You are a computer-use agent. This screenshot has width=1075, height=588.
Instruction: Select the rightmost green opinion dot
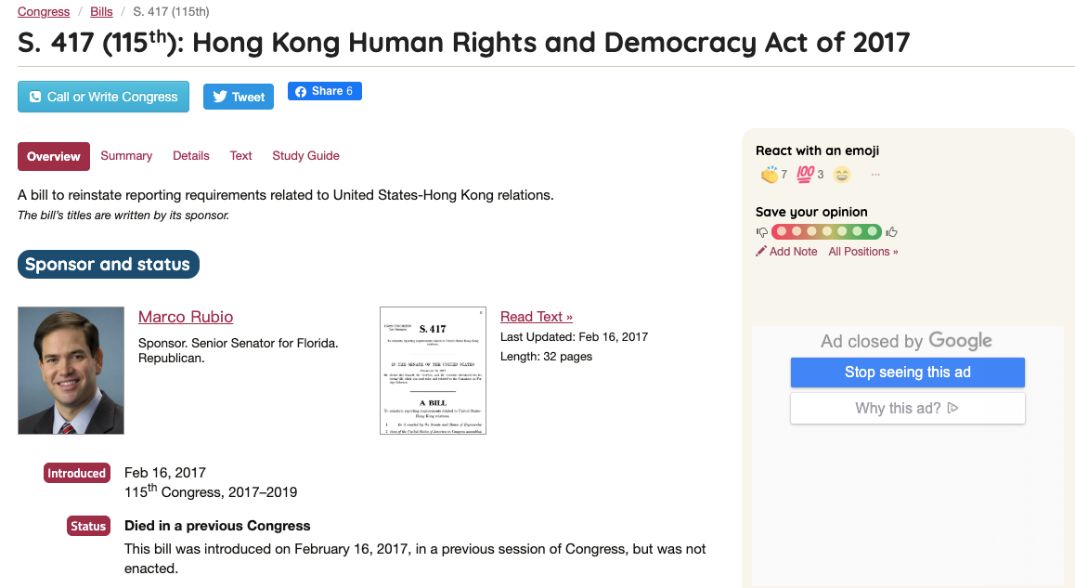[x=872, y=232]
